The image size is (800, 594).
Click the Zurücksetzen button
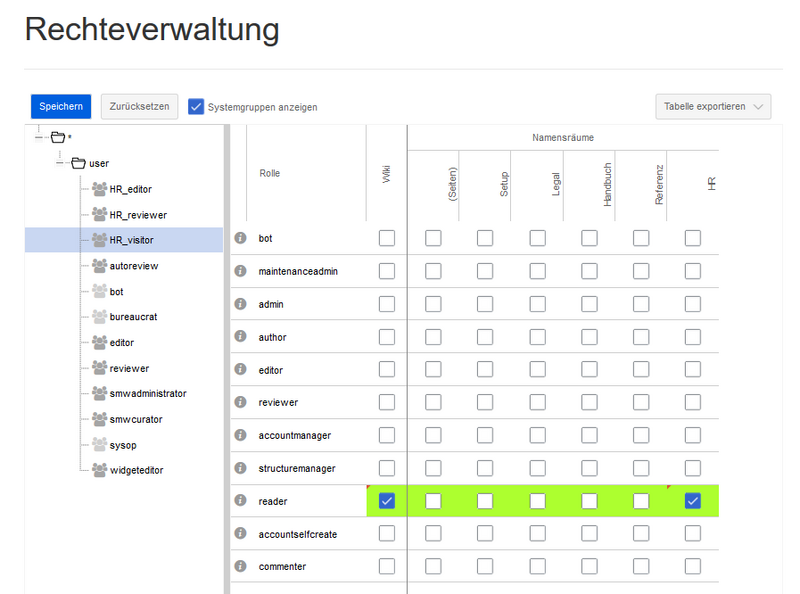point(139,106)
